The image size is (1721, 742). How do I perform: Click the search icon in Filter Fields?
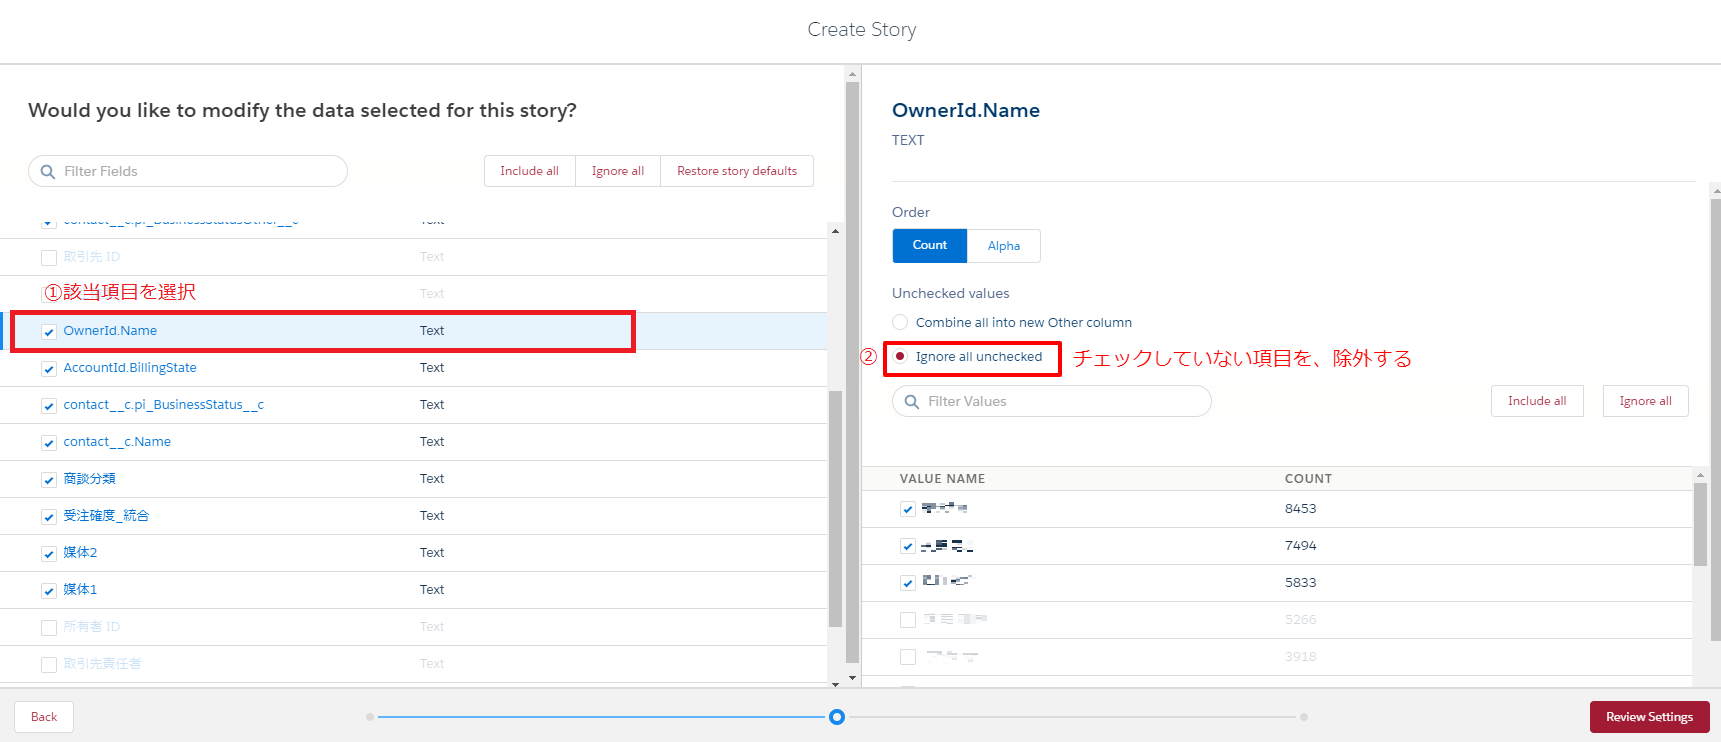[x=47, y=172]
